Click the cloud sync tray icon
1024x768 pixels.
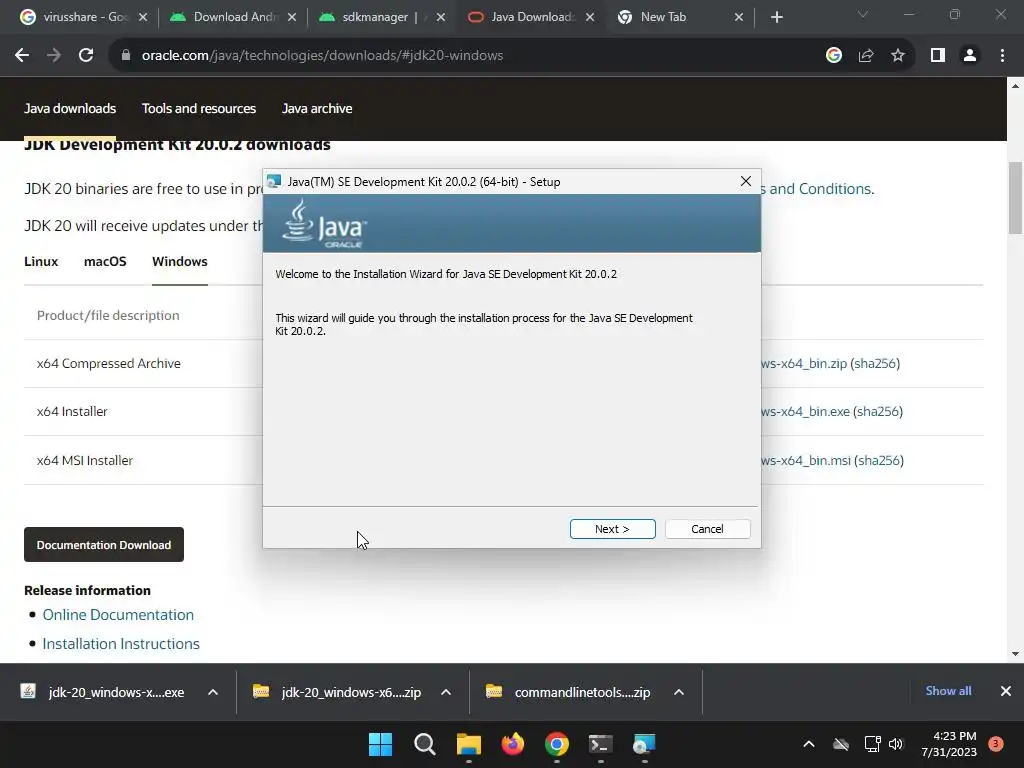(841, 744)
